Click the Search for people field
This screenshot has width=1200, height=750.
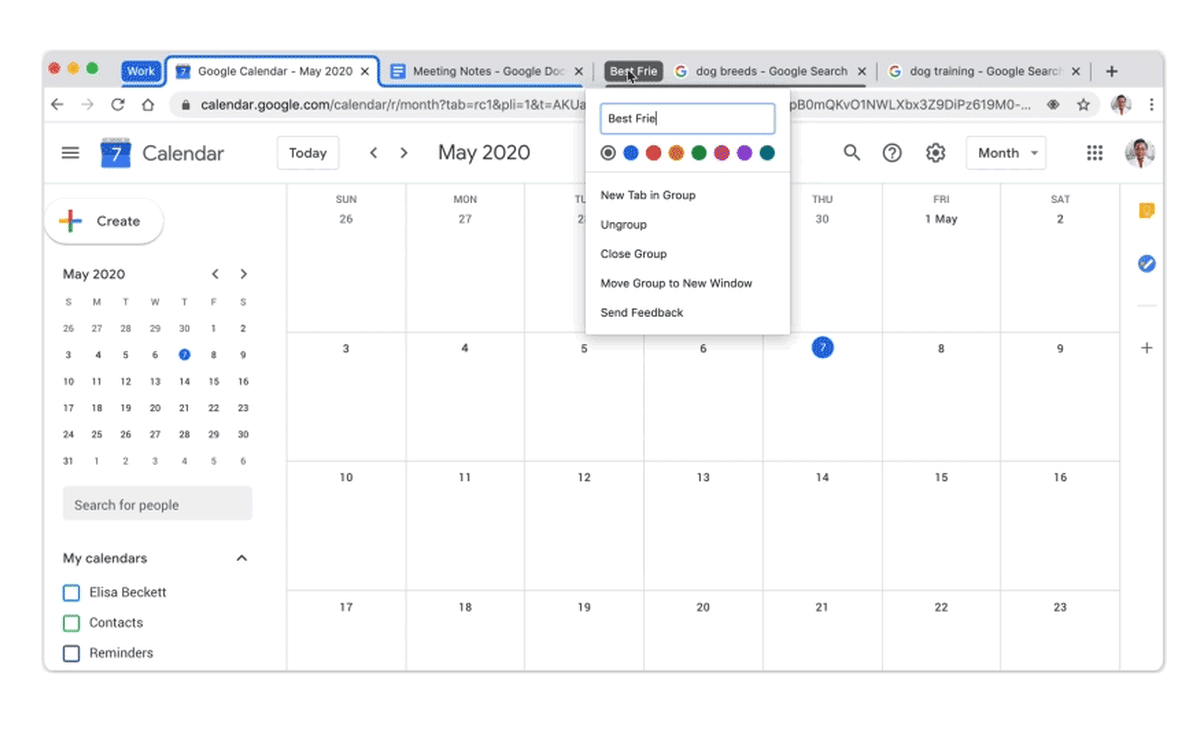click(x=157, y=505)
